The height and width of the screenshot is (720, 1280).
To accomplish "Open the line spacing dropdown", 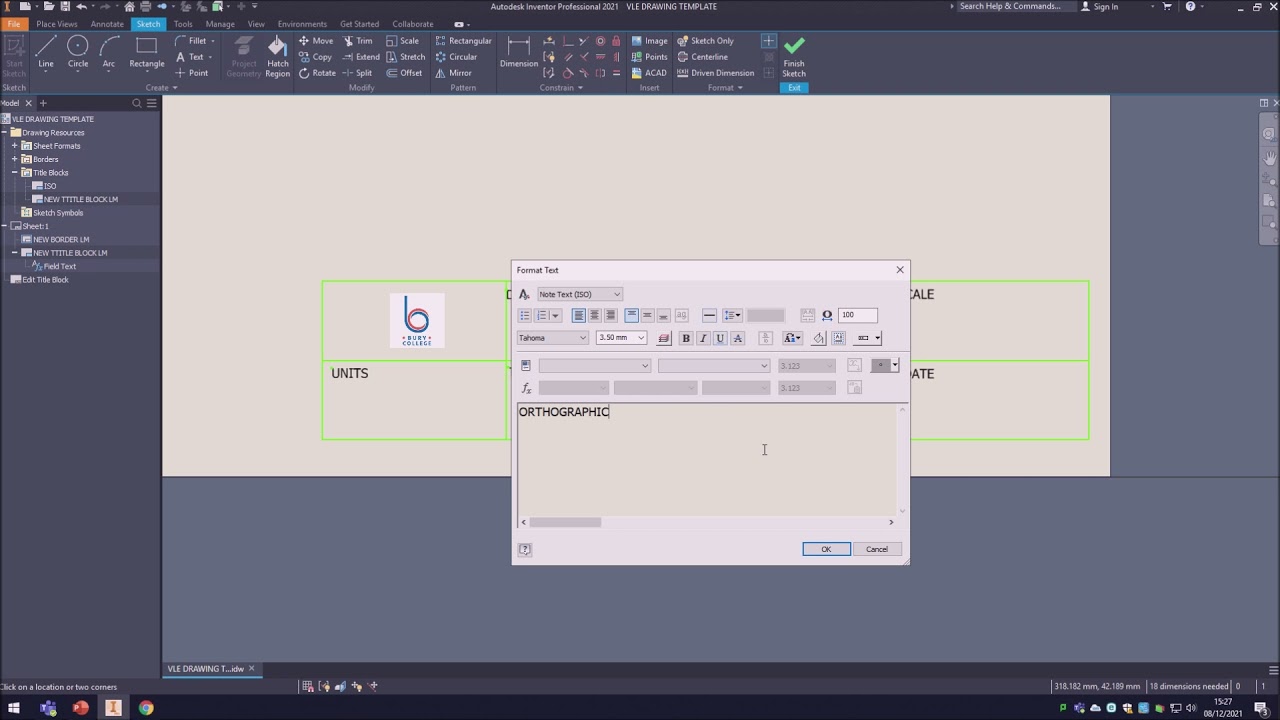I will point(732,315).
